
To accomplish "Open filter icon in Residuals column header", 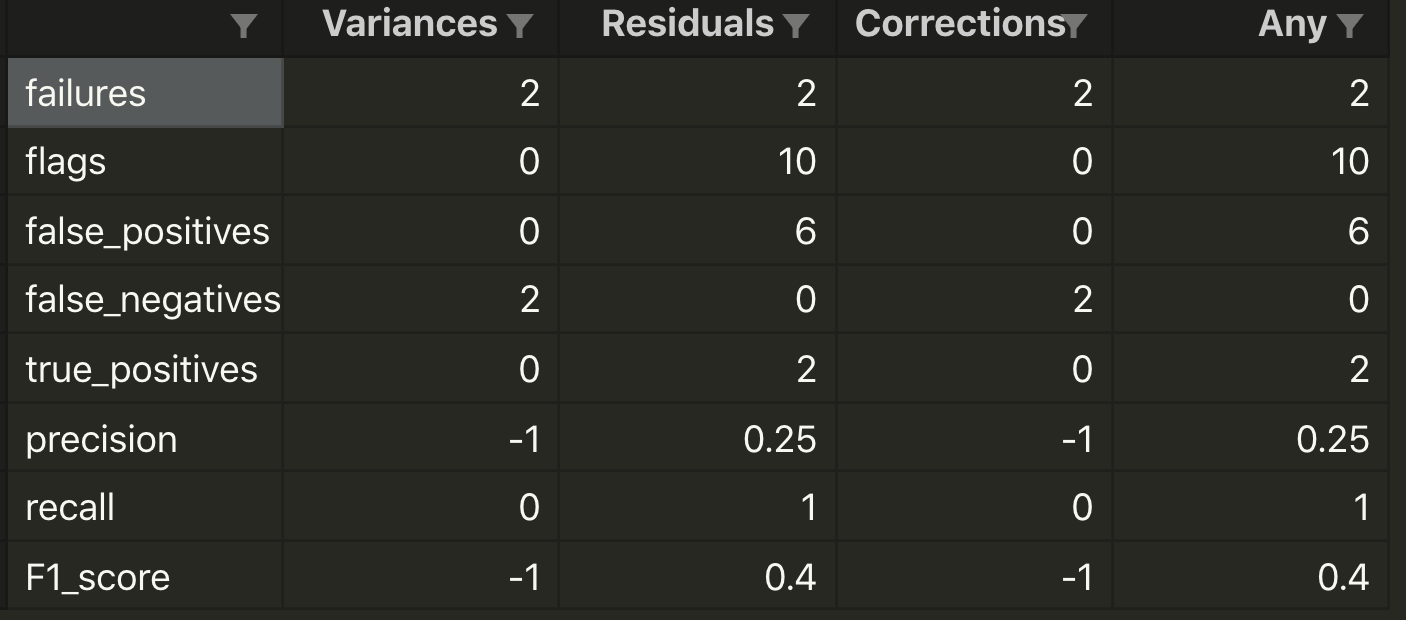I will [796, 27].
